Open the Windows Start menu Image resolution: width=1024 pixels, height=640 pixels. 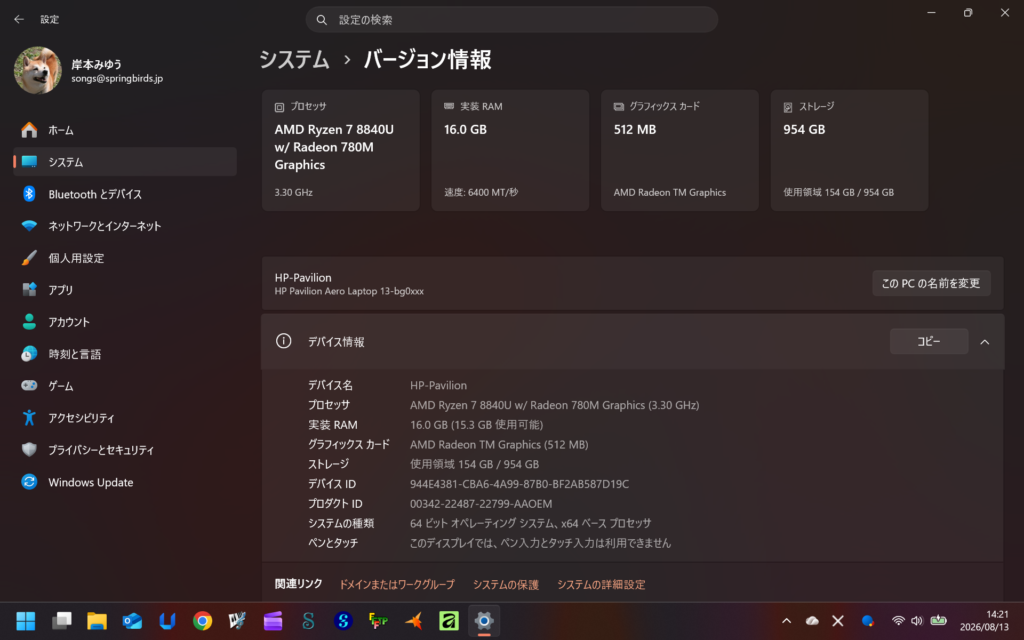(x=25, y=621)
